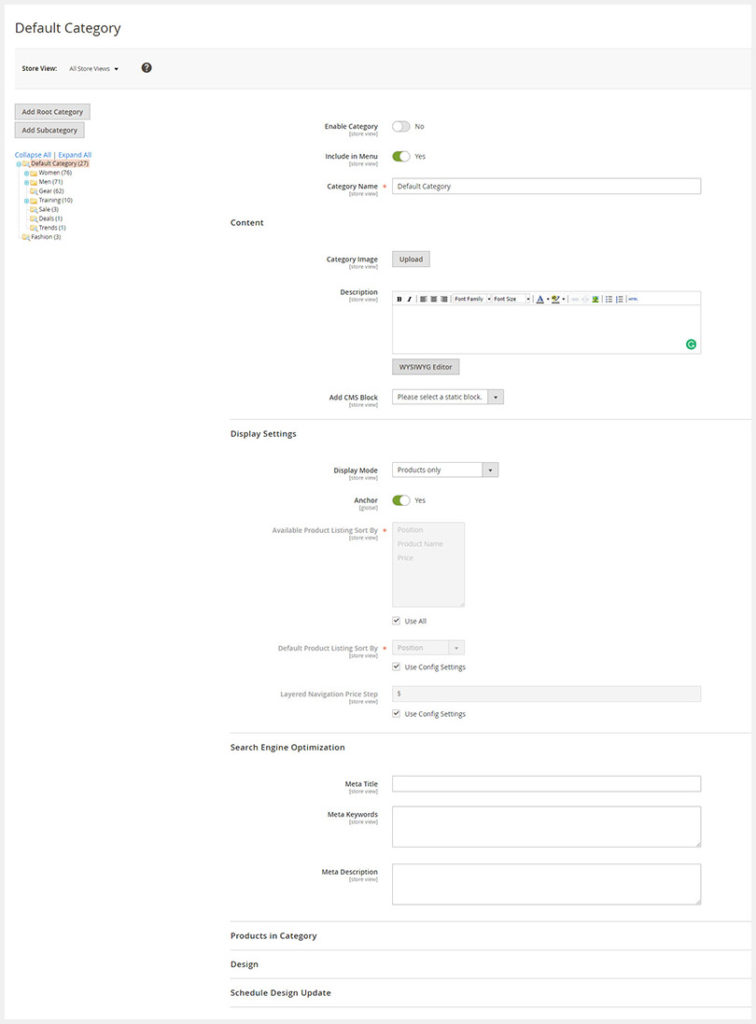Open the Schedule Design Update section
Viewport: 756px width, 1024px height.
pos(280,993)
